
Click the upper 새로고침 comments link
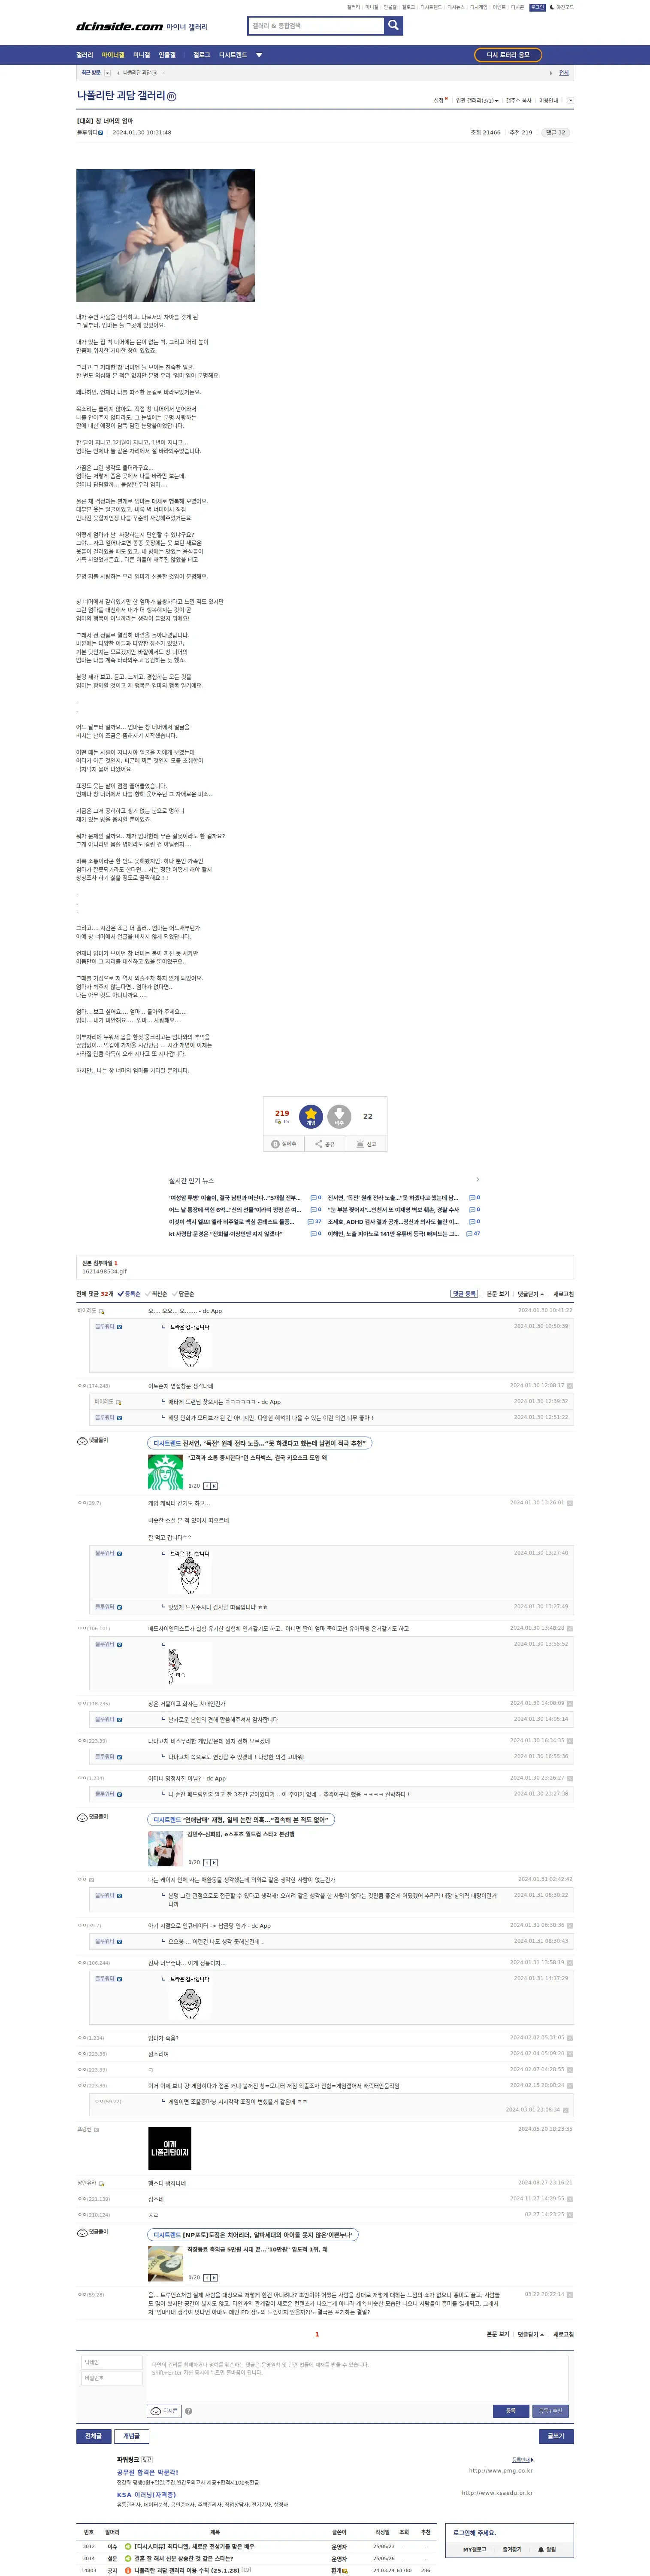564,1294
